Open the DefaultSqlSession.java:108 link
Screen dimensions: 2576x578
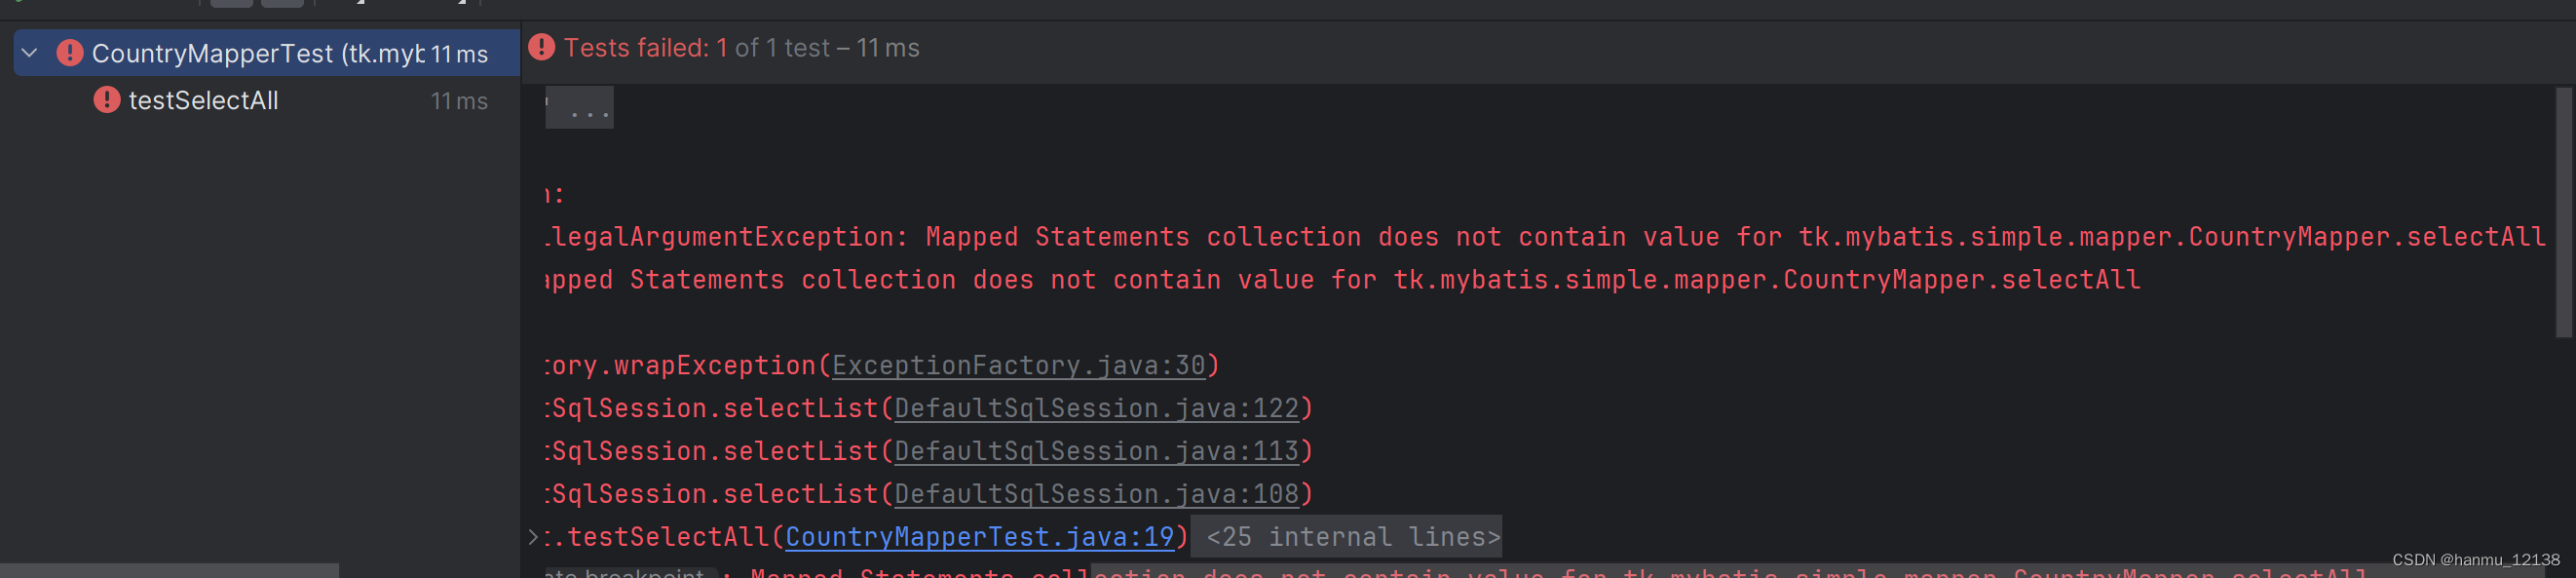1098,493
